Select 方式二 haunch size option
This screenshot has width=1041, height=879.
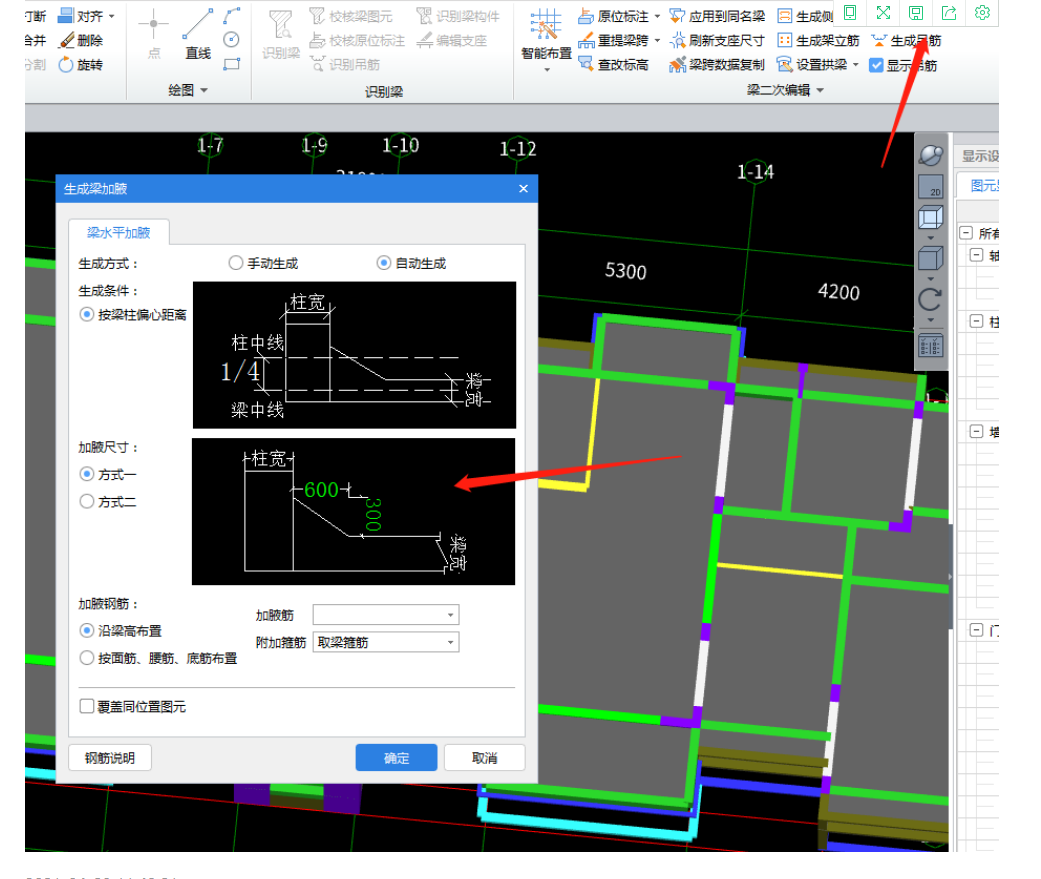[108, 501]
